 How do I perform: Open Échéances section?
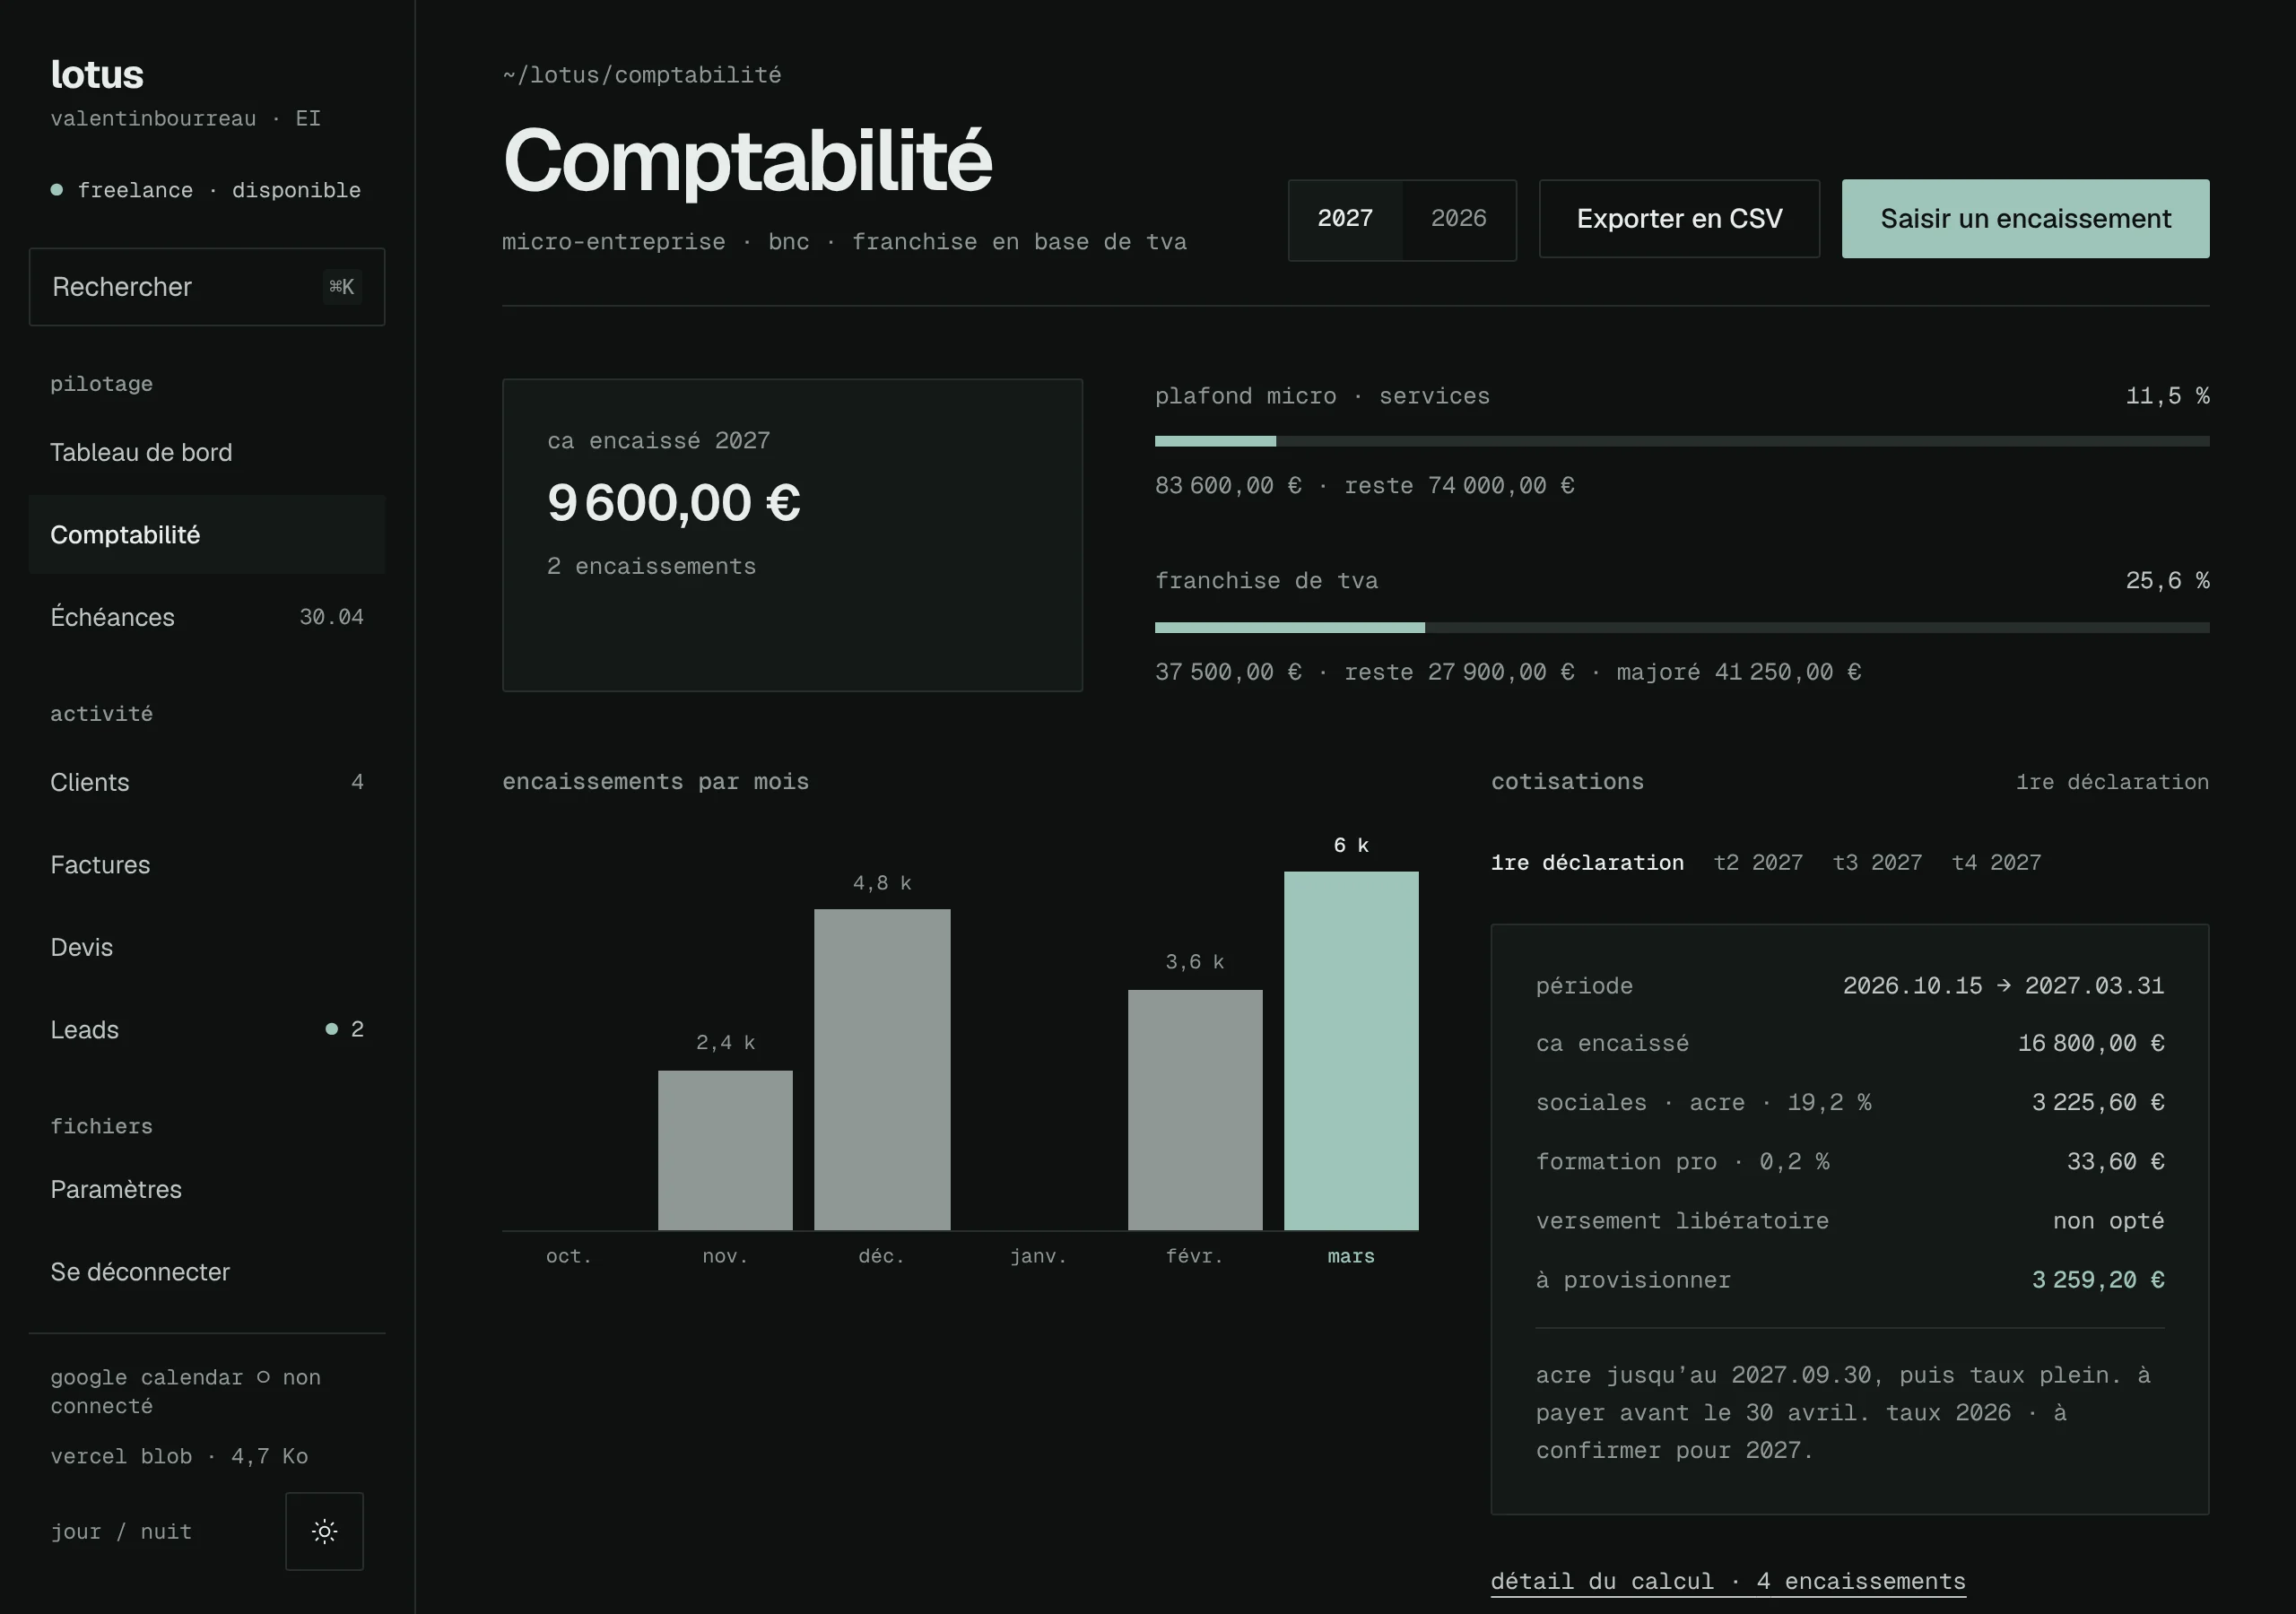pyautogui.click(x=207, y=617)
